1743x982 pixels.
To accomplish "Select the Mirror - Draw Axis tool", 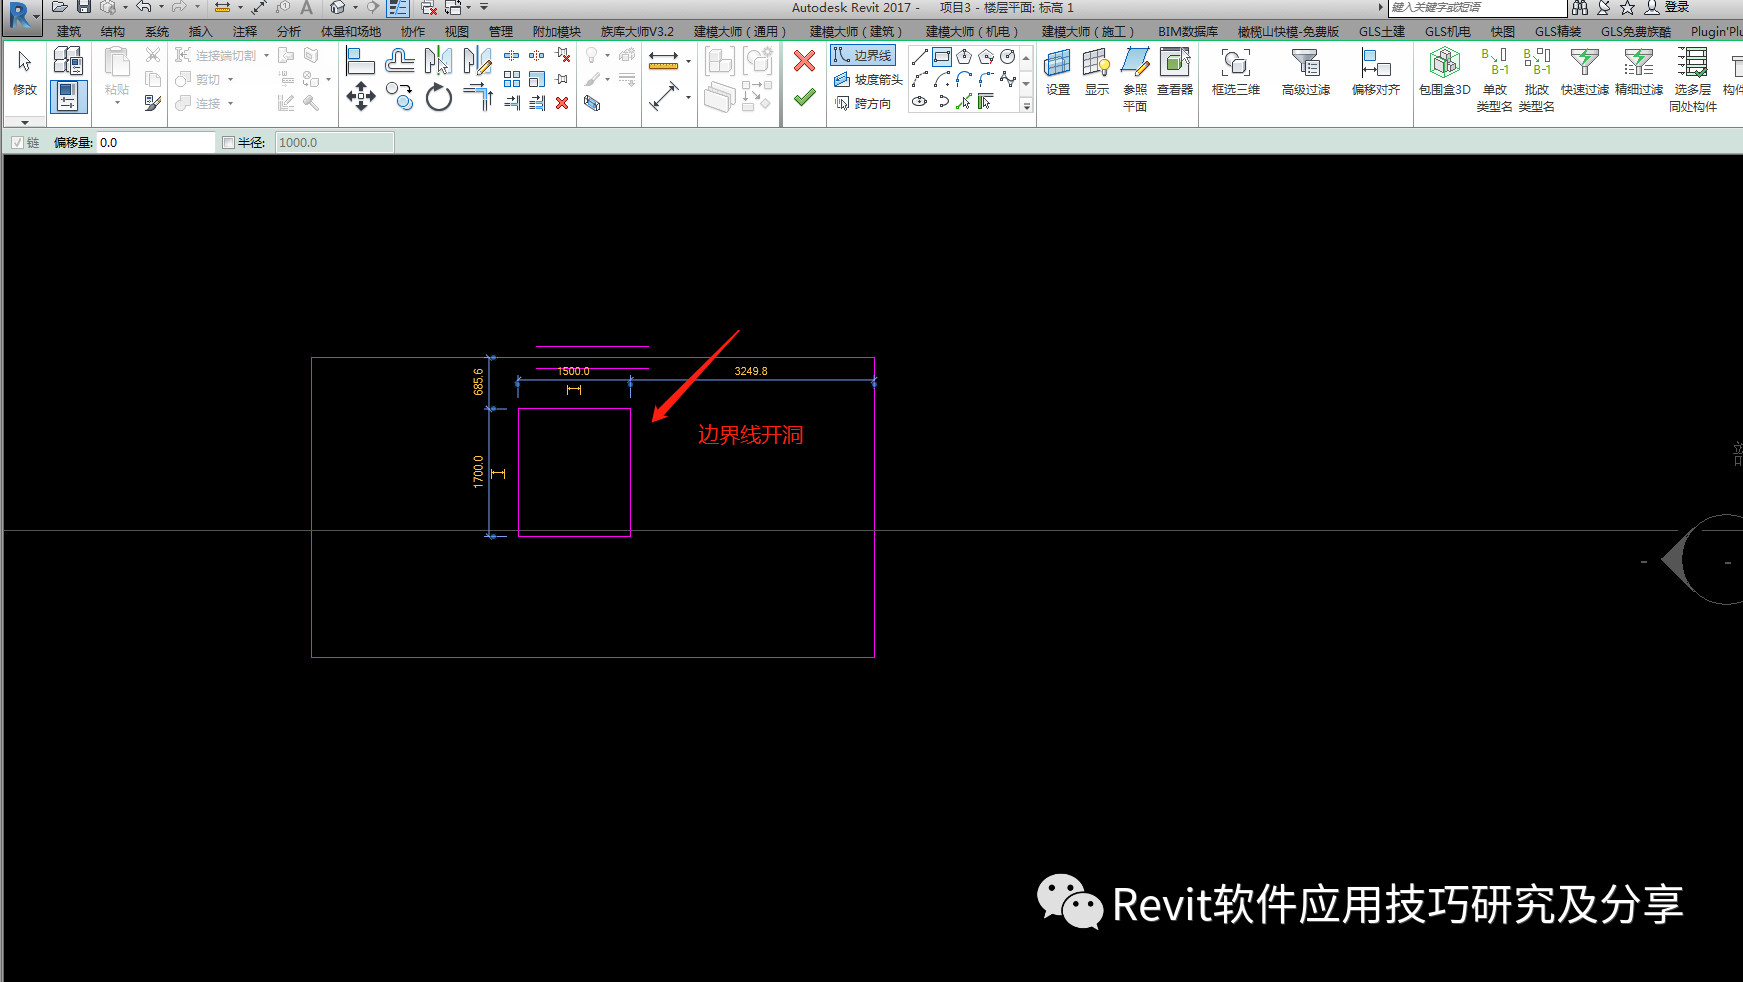I will [477, 62].
